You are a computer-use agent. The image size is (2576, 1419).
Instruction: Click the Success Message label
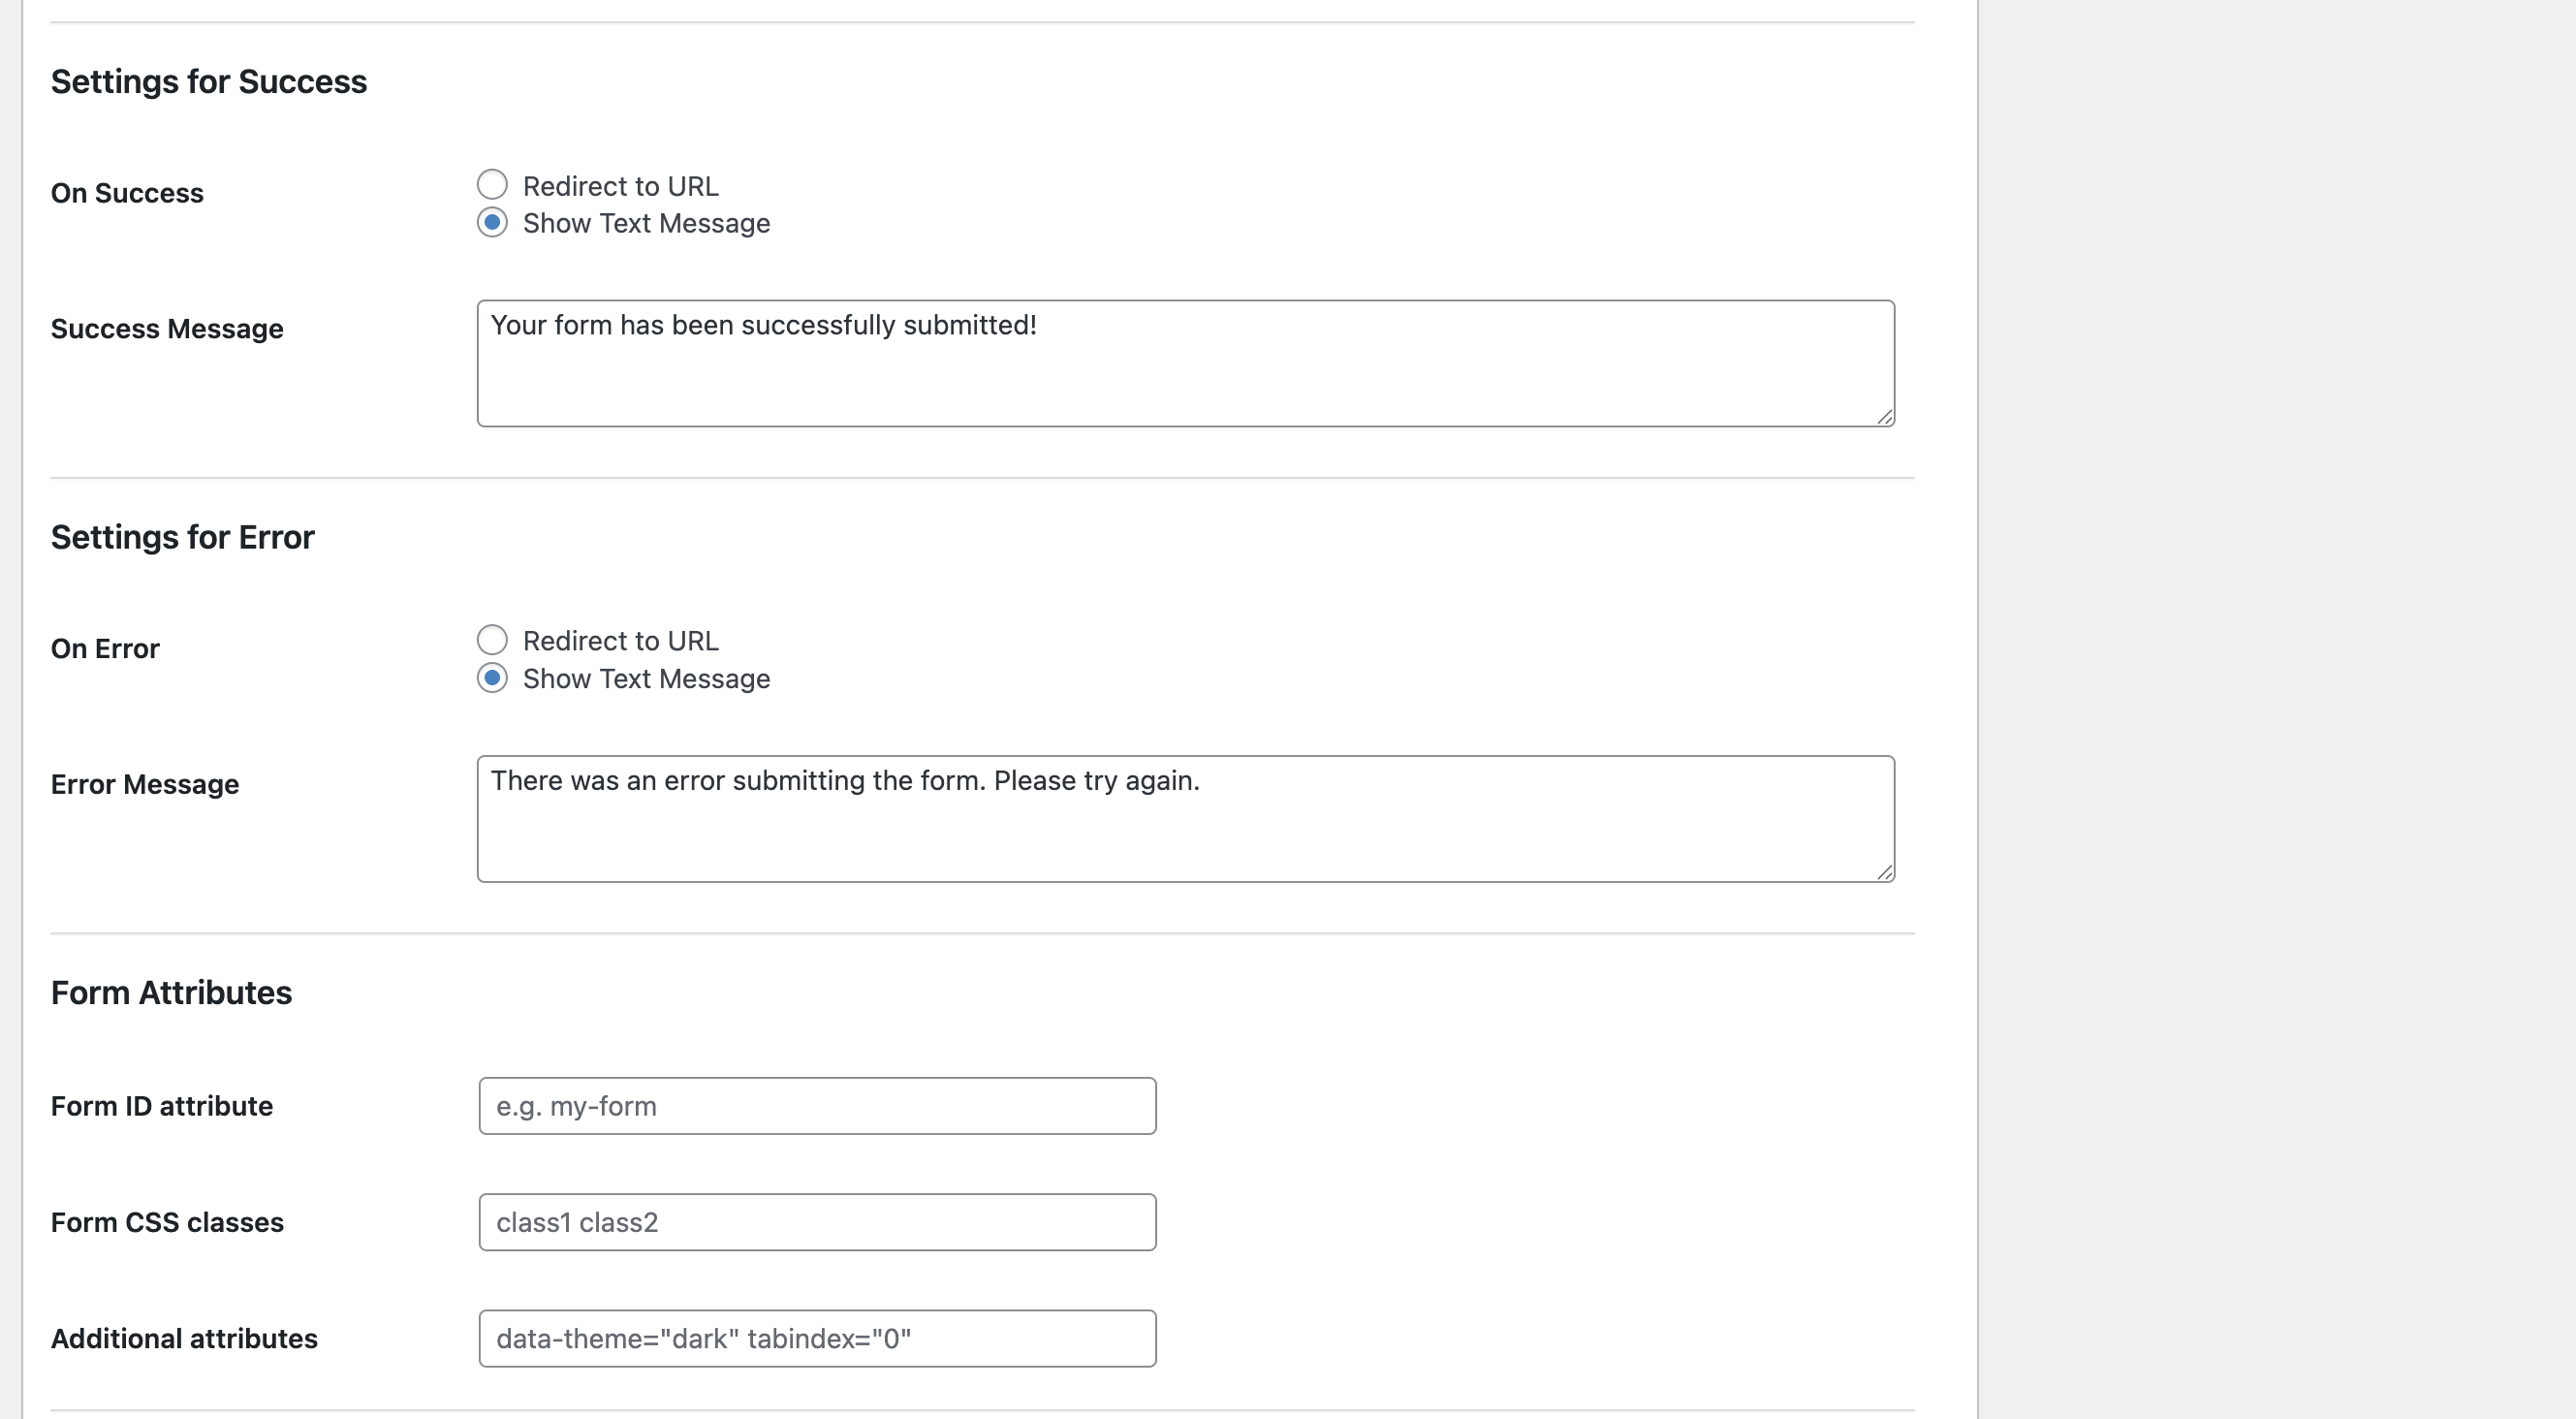166,328
